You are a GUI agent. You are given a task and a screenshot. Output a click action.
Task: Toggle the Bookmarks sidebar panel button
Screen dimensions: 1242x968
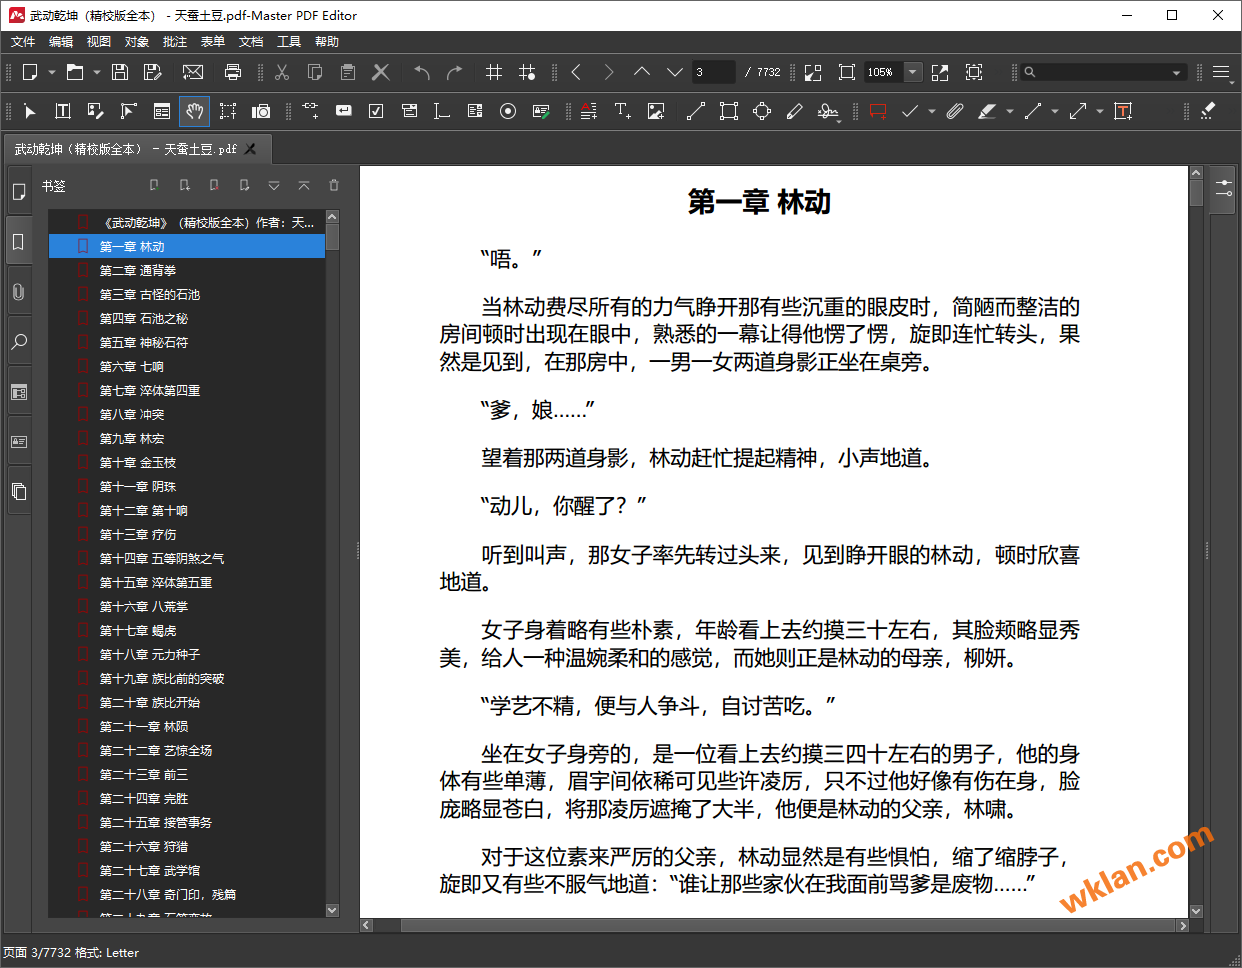point(19,242)
